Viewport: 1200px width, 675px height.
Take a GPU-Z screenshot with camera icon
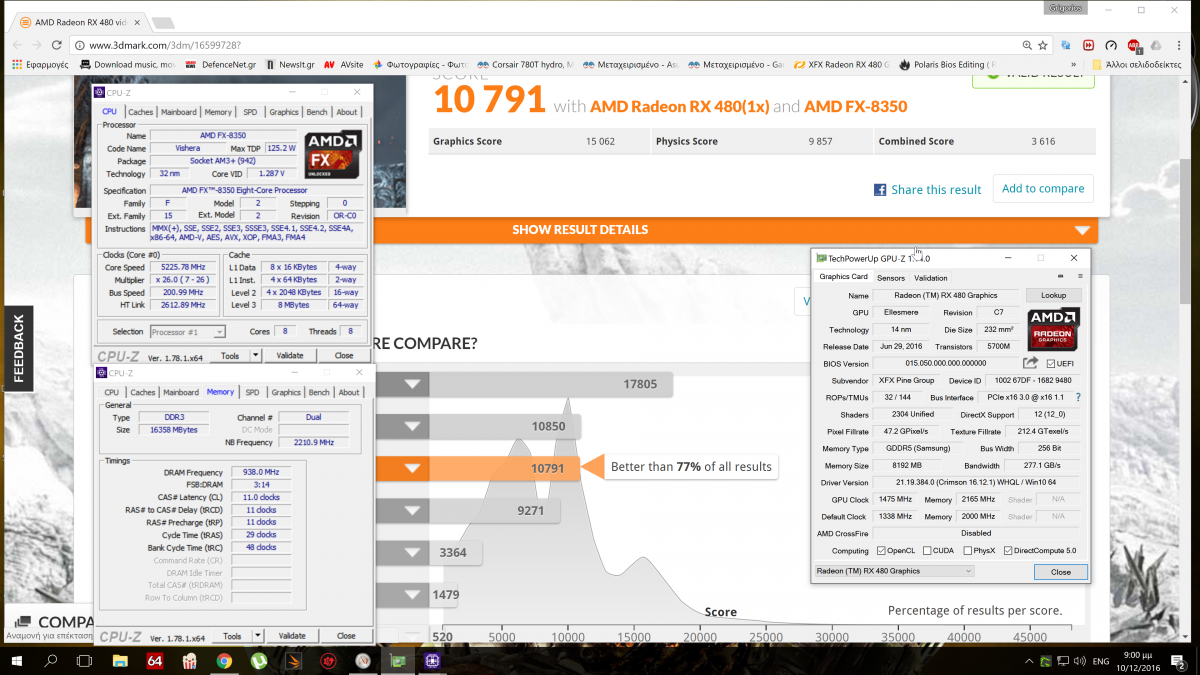(1061, 277)
